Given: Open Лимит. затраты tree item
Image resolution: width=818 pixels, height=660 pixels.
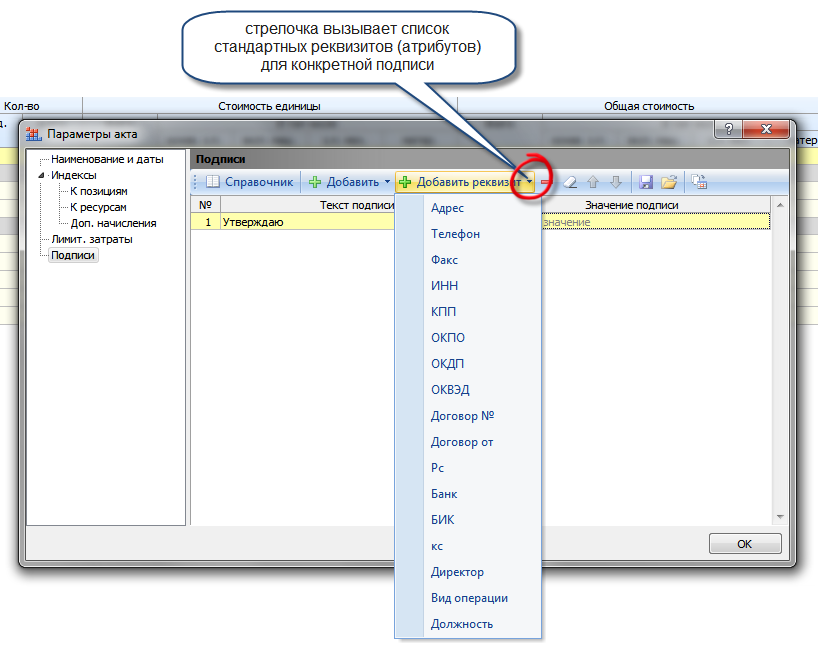Looking at the screenshot, I should (x=91, y=239).
